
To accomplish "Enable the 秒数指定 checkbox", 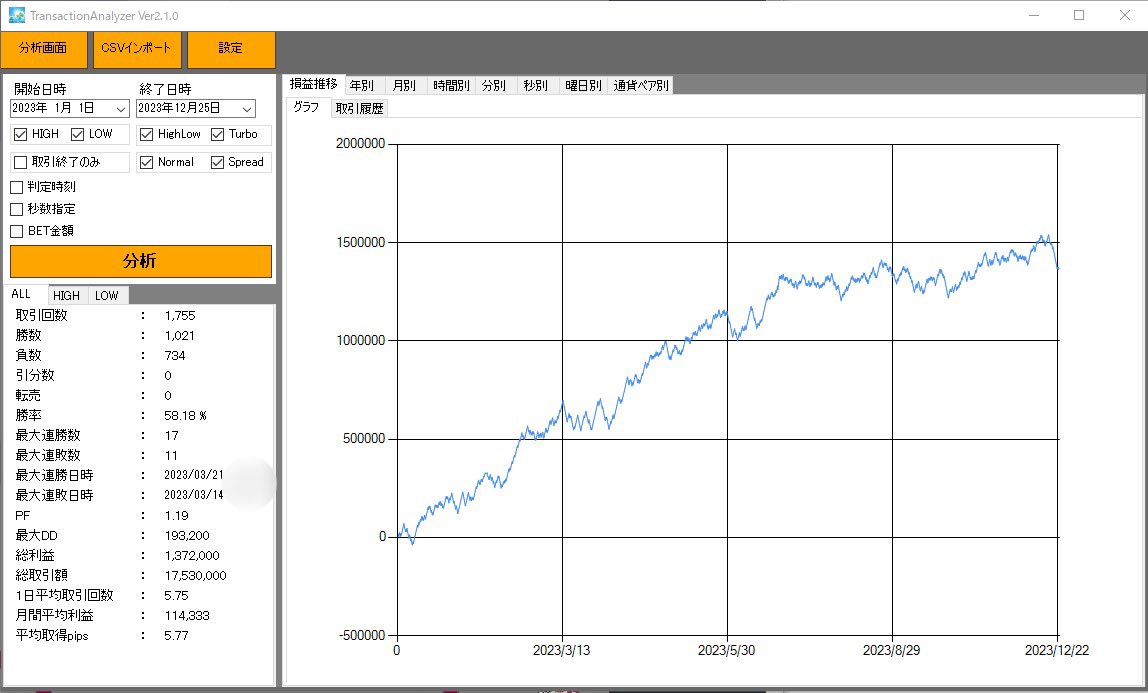I will coord(17,209).
